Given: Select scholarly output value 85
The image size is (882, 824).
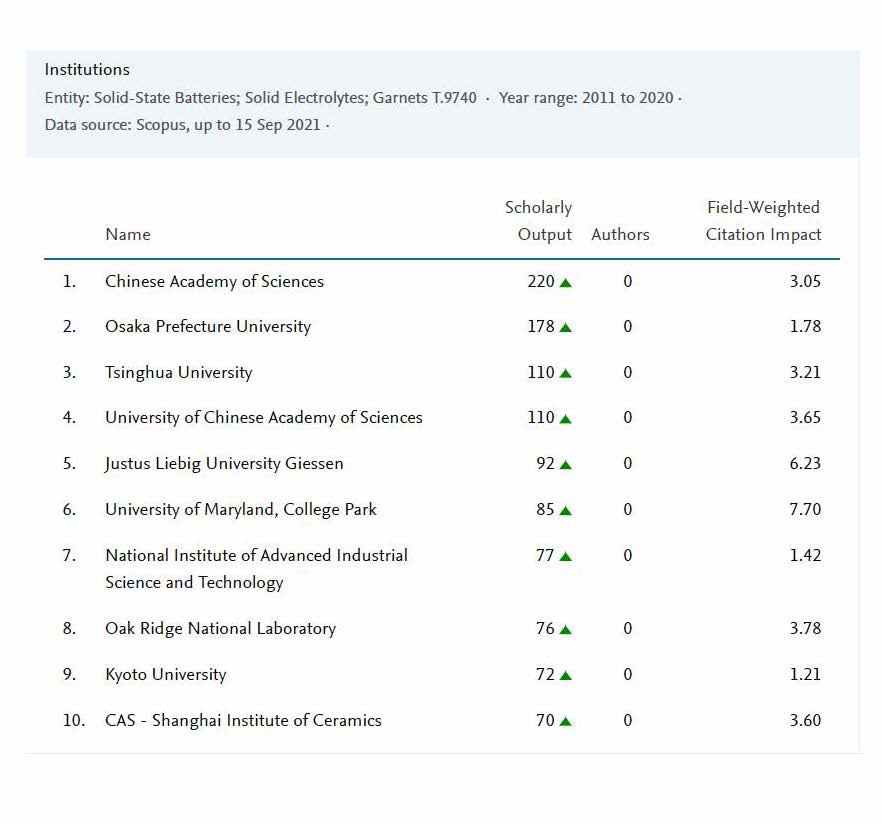Looking at the screenshot, I should click(x=546, y=510).
